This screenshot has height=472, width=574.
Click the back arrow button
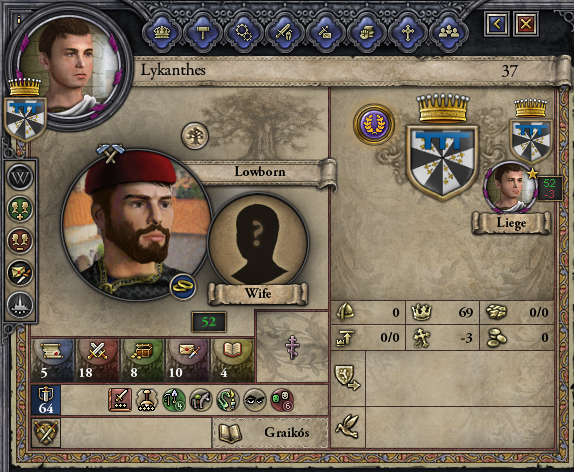pyautogui.click(x=497, y=25)
